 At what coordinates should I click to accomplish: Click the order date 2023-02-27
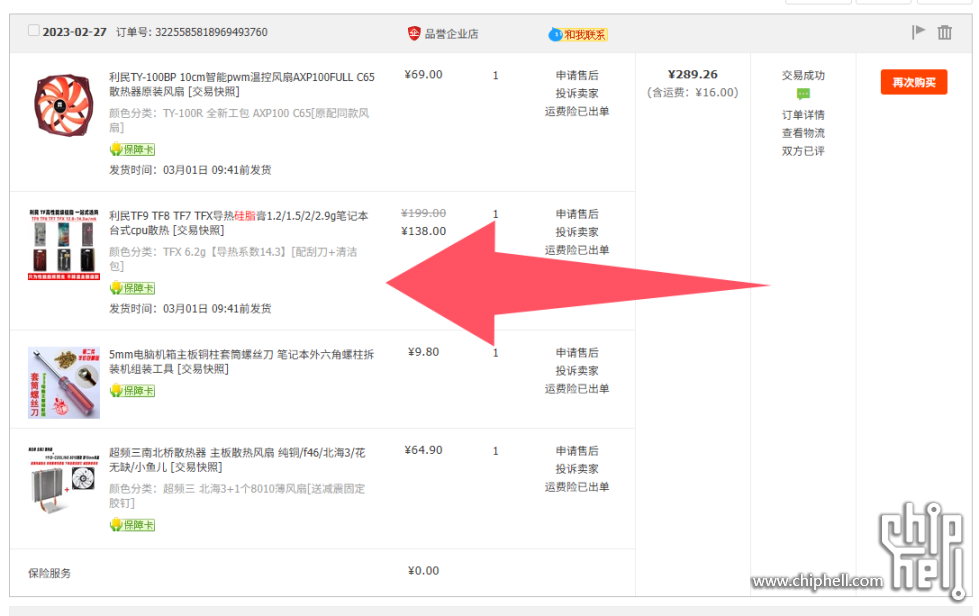(x=74, y=32)
